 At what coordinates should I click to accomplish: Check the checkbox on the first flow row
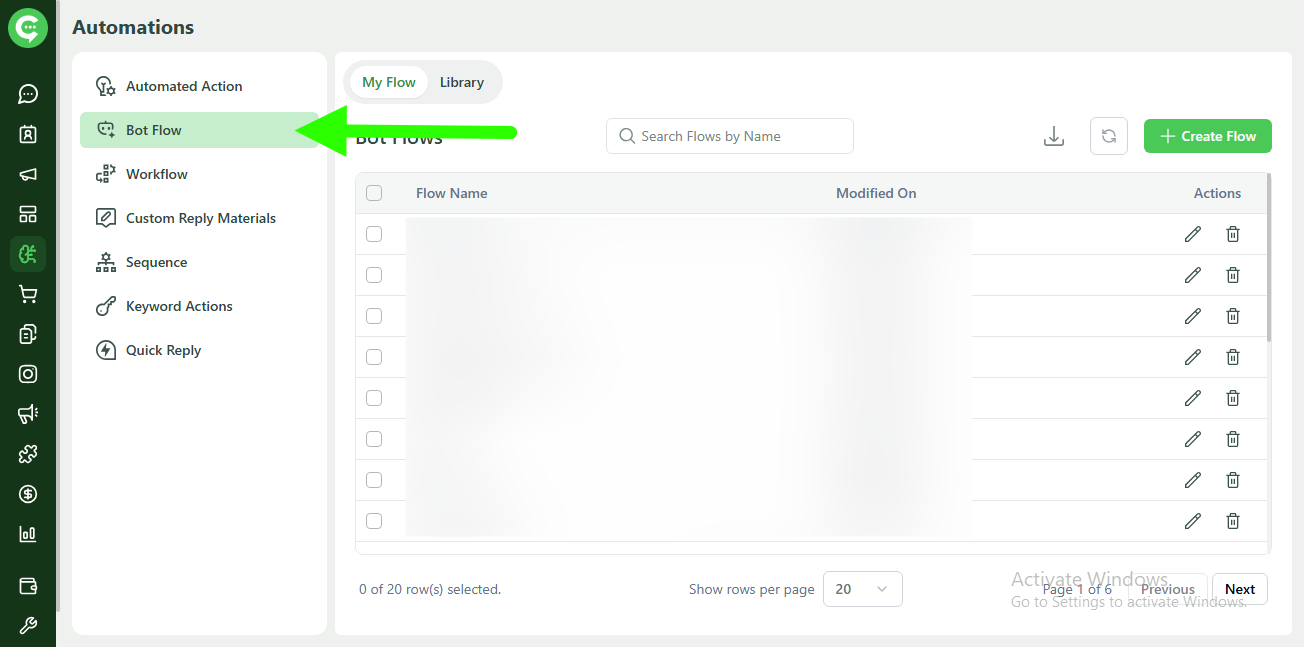coord(374,233)
